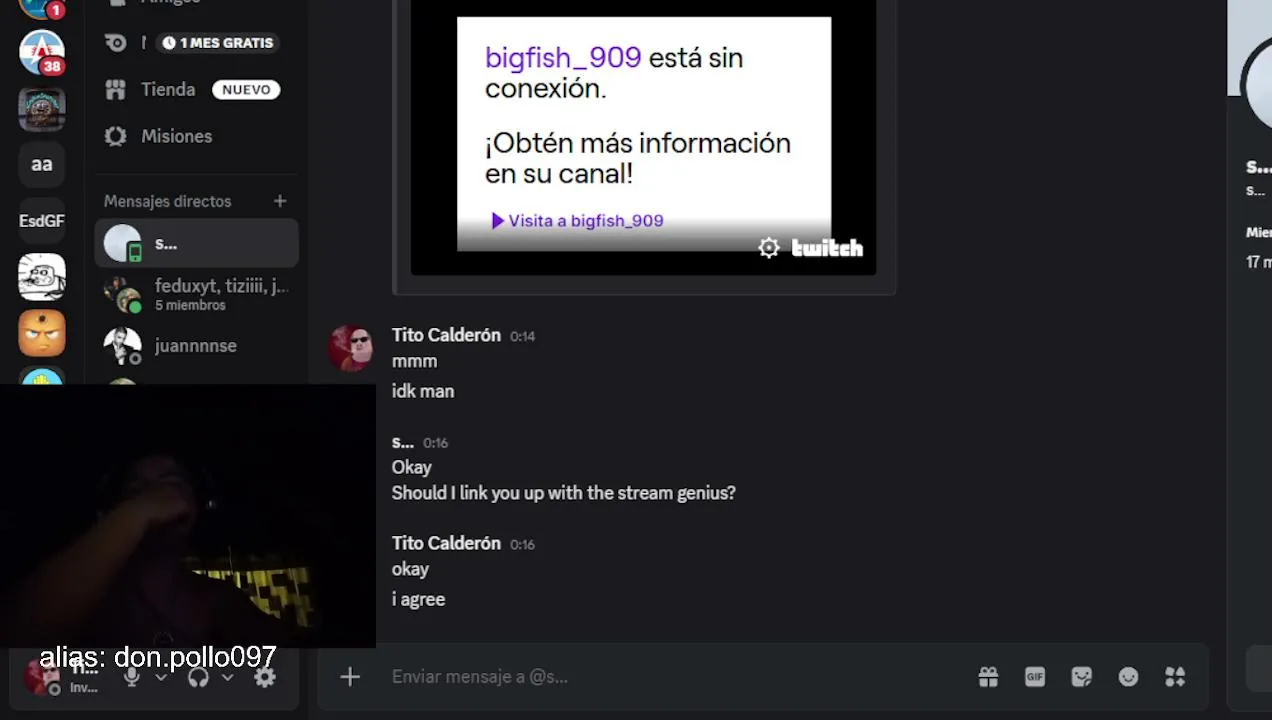Toggle the microphone mute button
Viewport: 1272px width, 720px height.
coord(131,677)
